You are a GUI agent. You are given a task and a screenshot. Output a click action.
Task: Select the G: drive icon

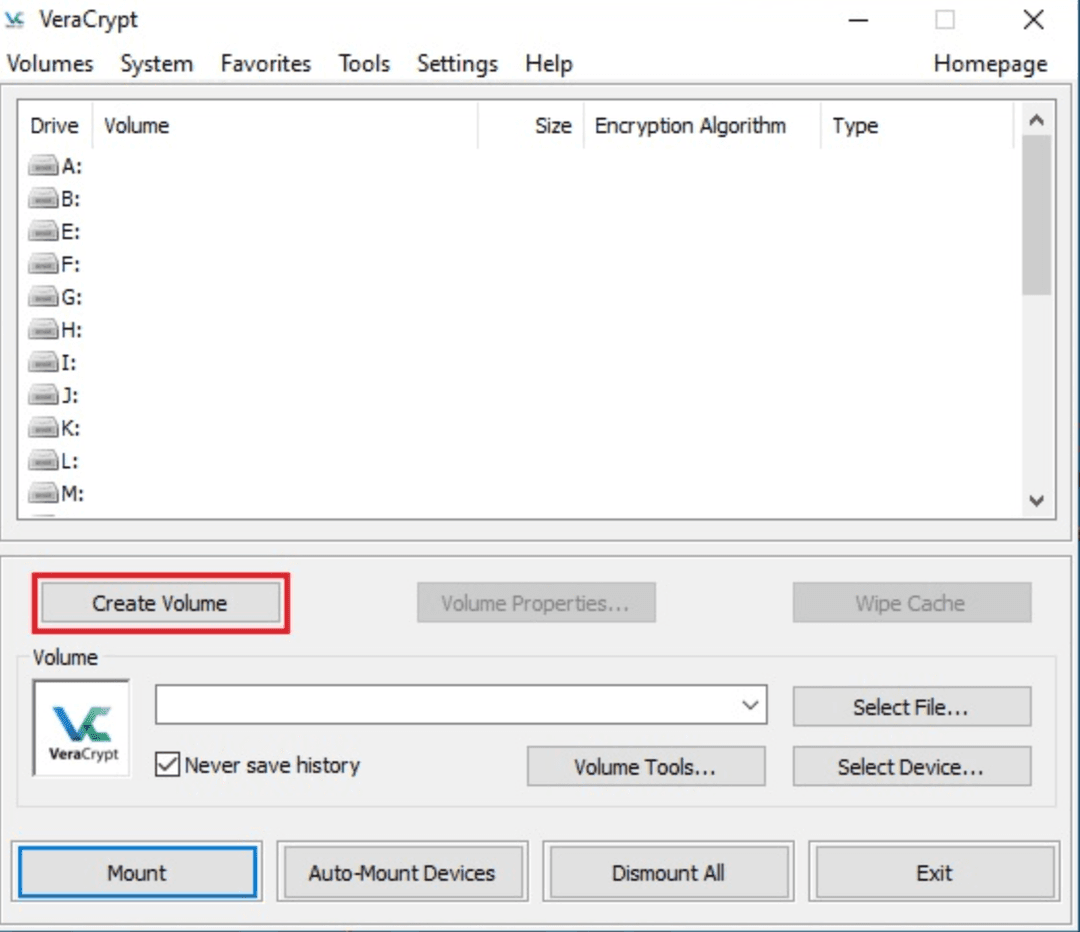(x=43, y=297)
